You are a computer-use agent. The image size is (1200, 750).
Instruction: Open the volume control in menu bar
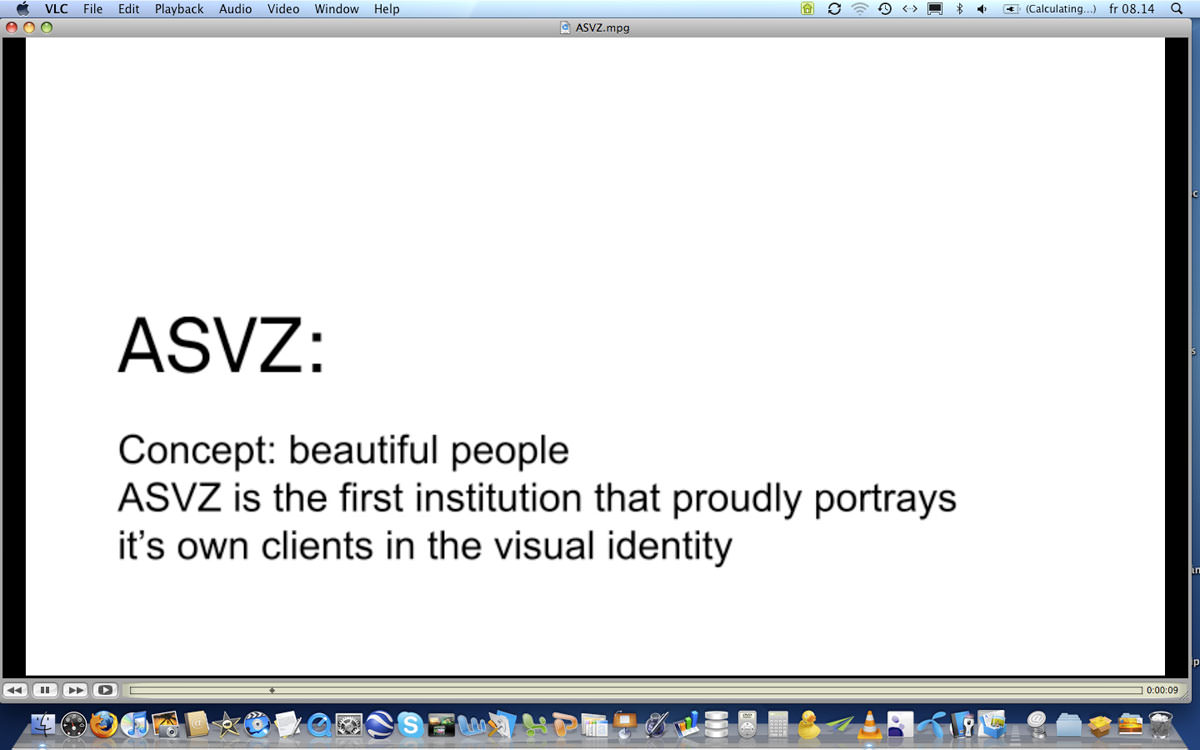982,9
